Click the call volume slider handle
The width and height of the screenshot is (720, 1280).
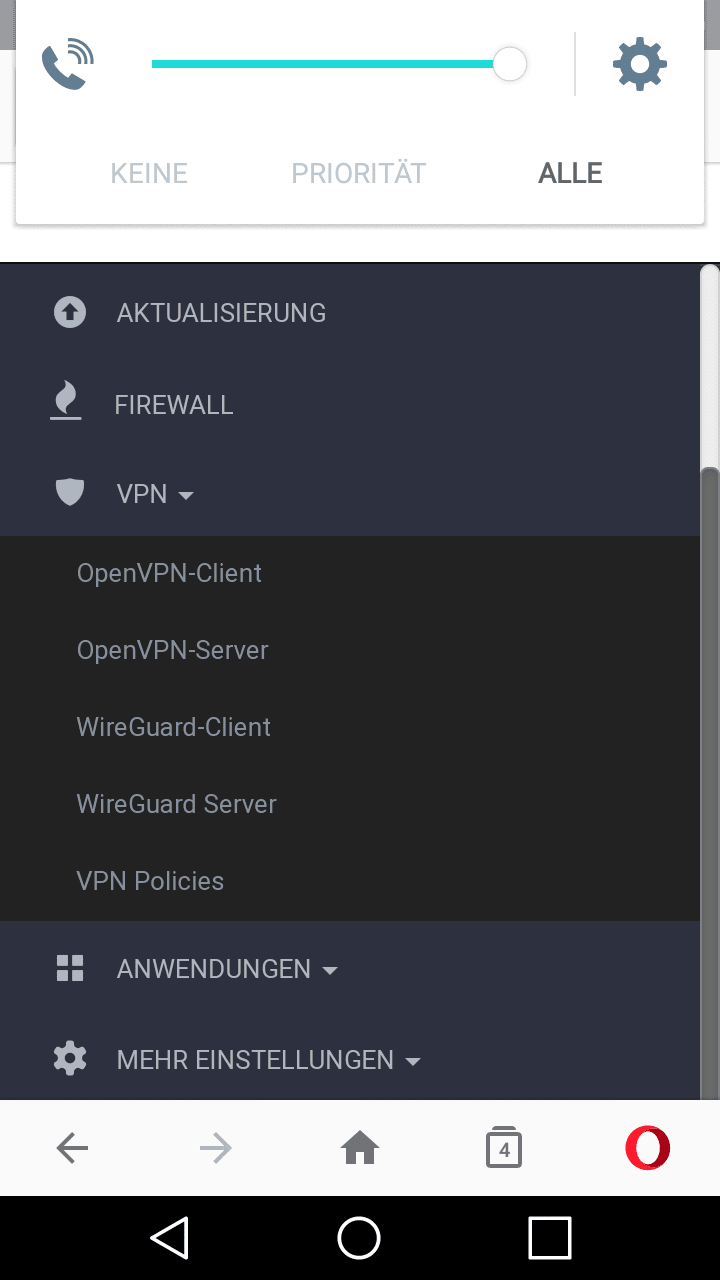point(510,64)
